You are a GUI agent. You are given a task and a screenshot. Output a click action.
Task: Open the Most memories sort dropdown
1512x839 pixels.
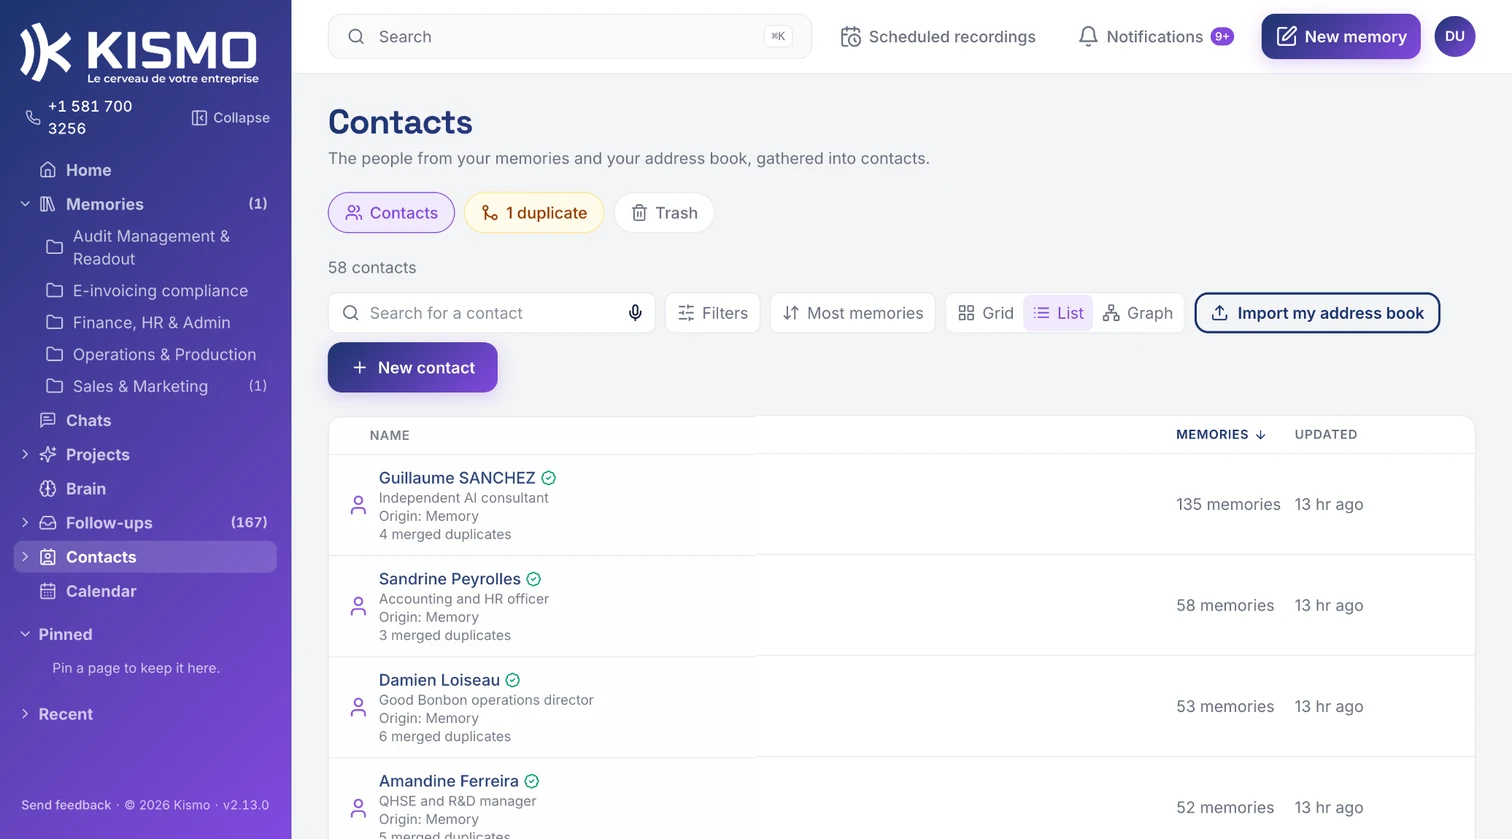click(853, 313)
